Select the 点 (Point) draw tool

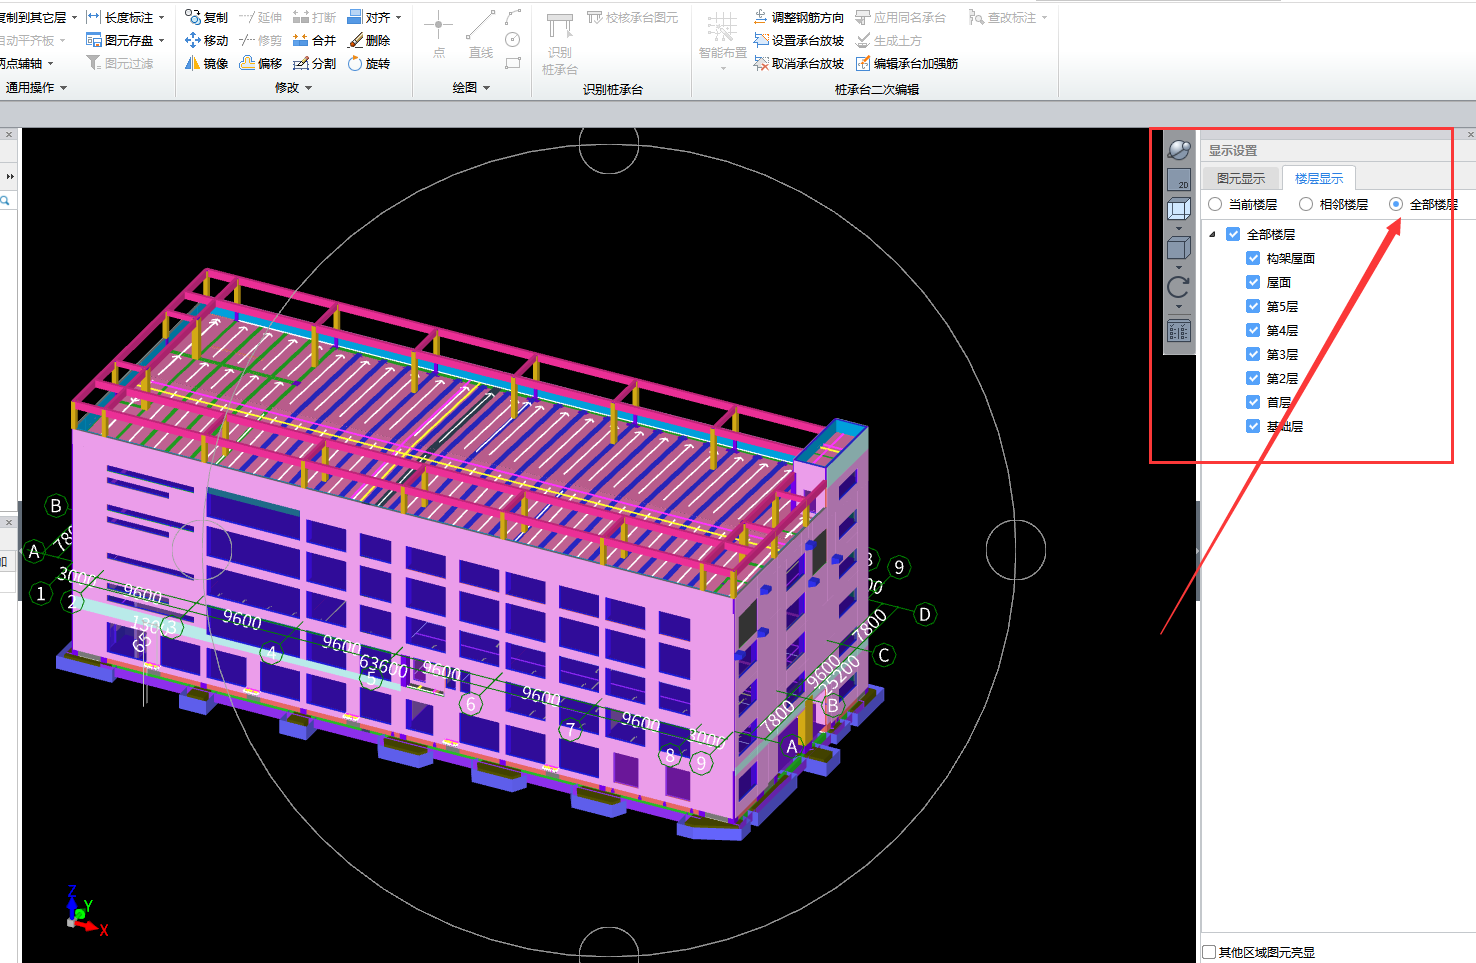[x=438, y=34]
